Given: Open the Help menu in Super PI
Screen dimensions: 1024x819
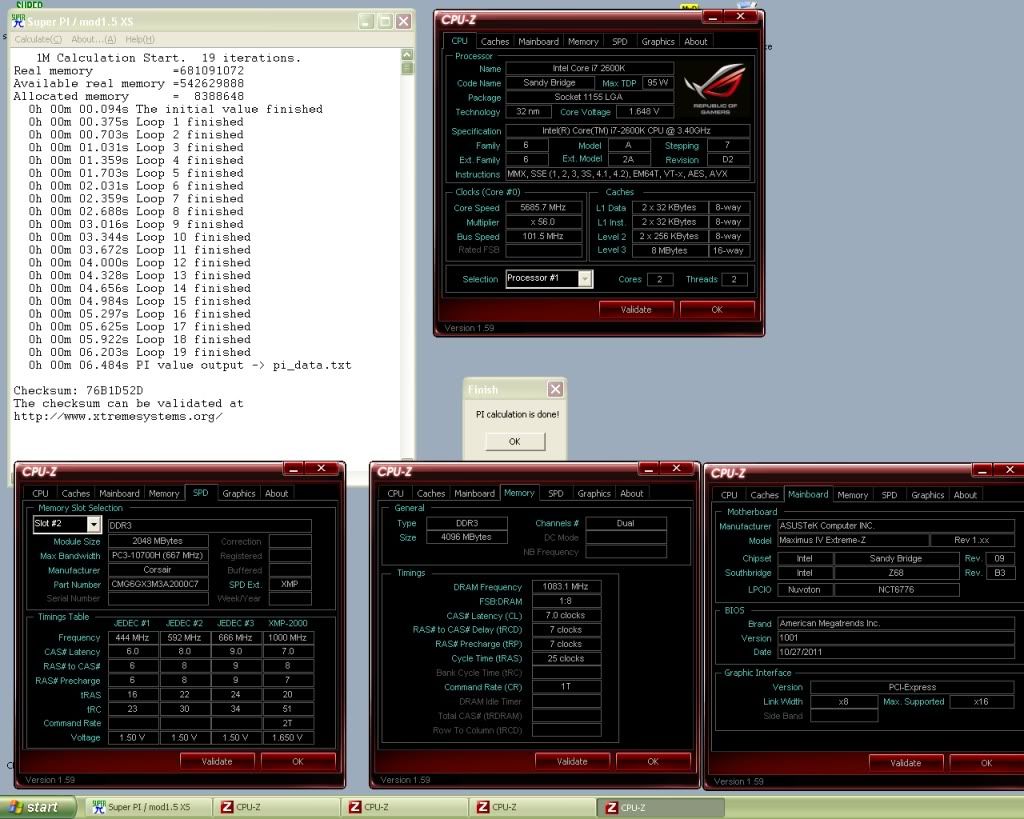Looking at the screenshot, I should 140,39.
